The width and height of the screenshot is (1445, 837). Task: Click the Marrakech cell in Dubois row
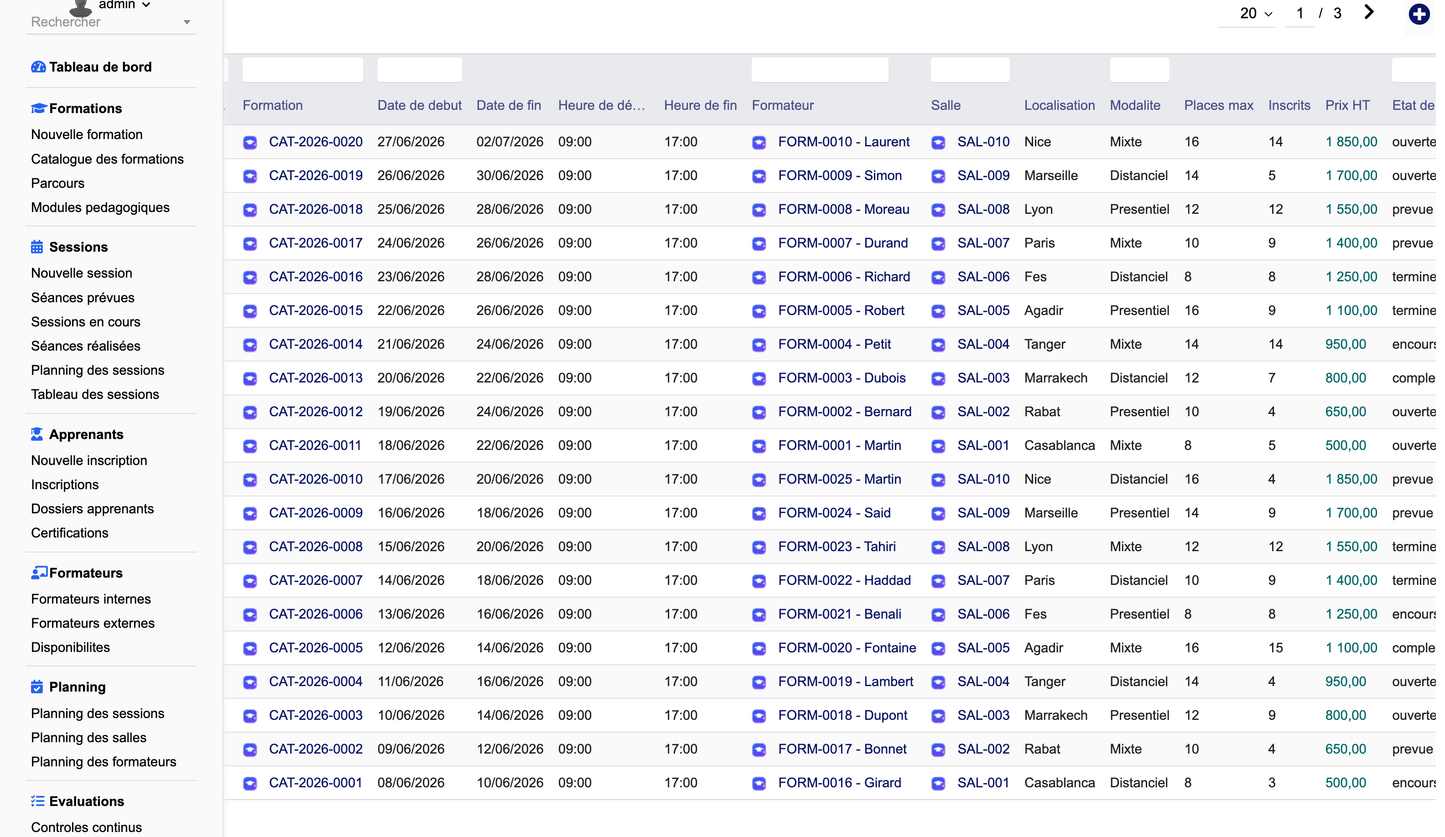coord(1055,378)
